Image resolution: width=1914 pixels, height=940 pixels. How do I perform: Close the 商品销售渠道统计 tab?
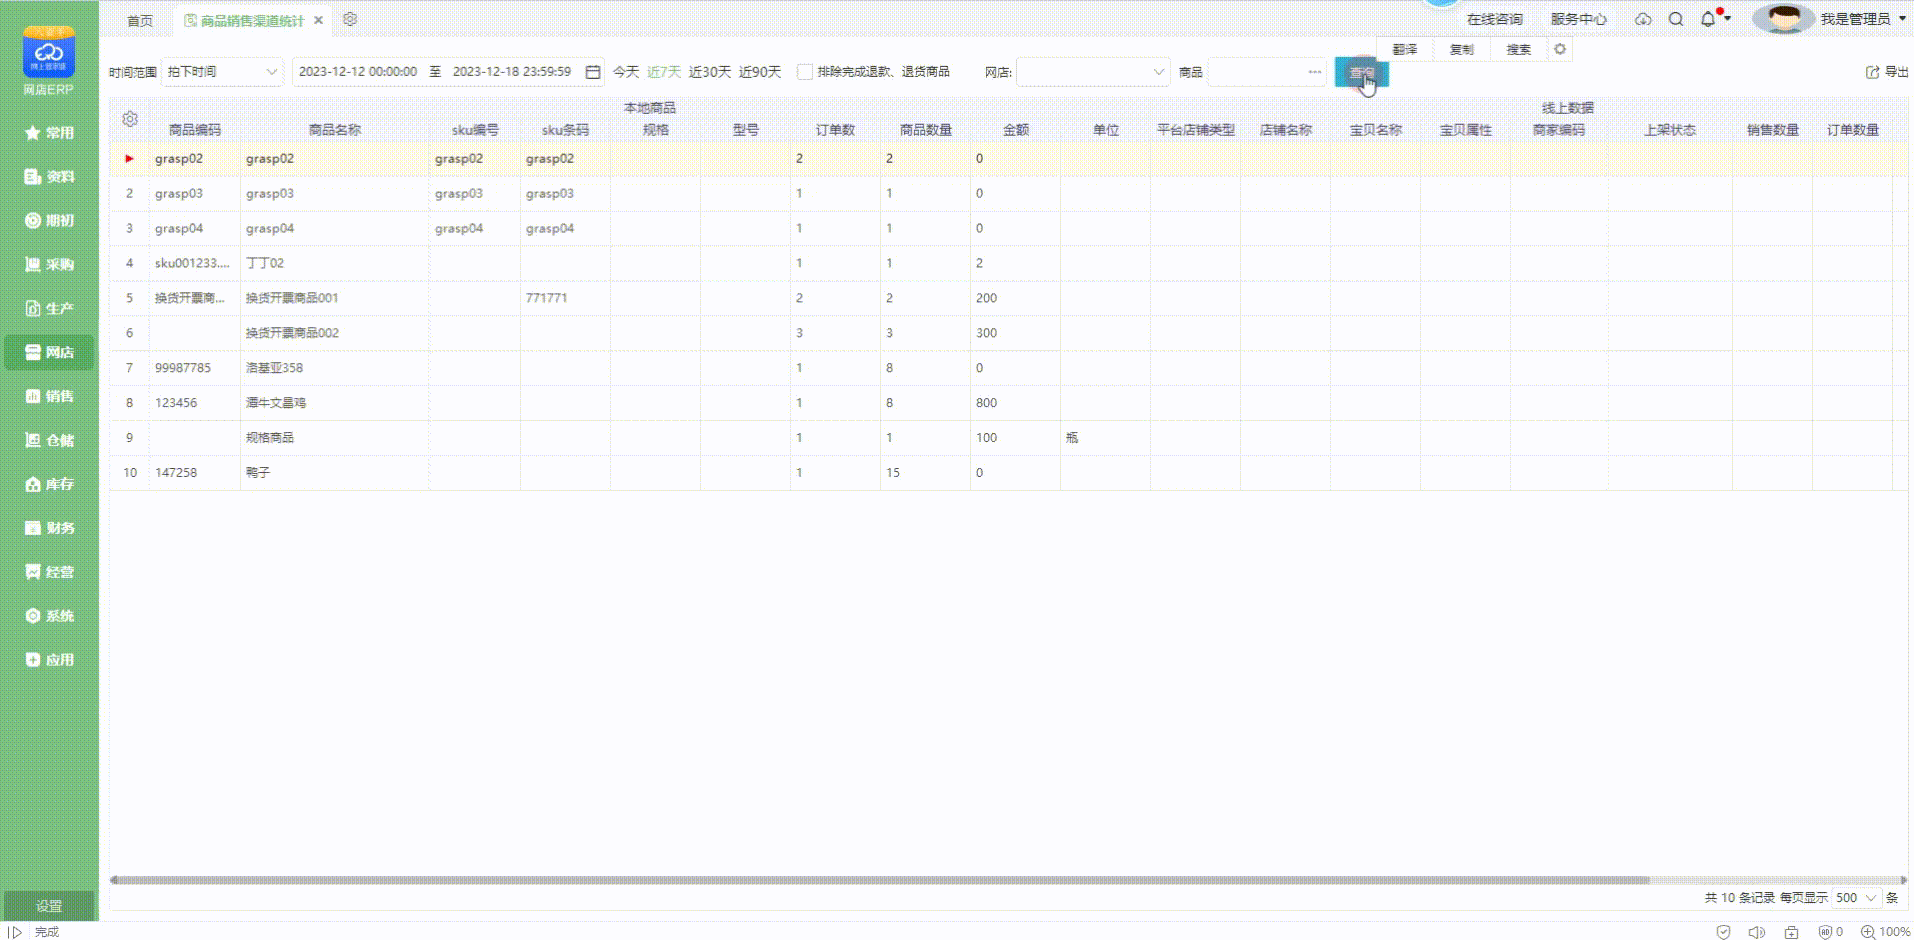(x=318, y=20)
